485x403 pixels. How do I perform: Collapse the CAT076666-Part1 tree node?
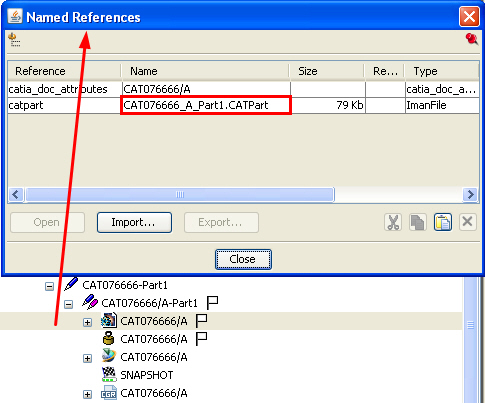pos(49,286)
